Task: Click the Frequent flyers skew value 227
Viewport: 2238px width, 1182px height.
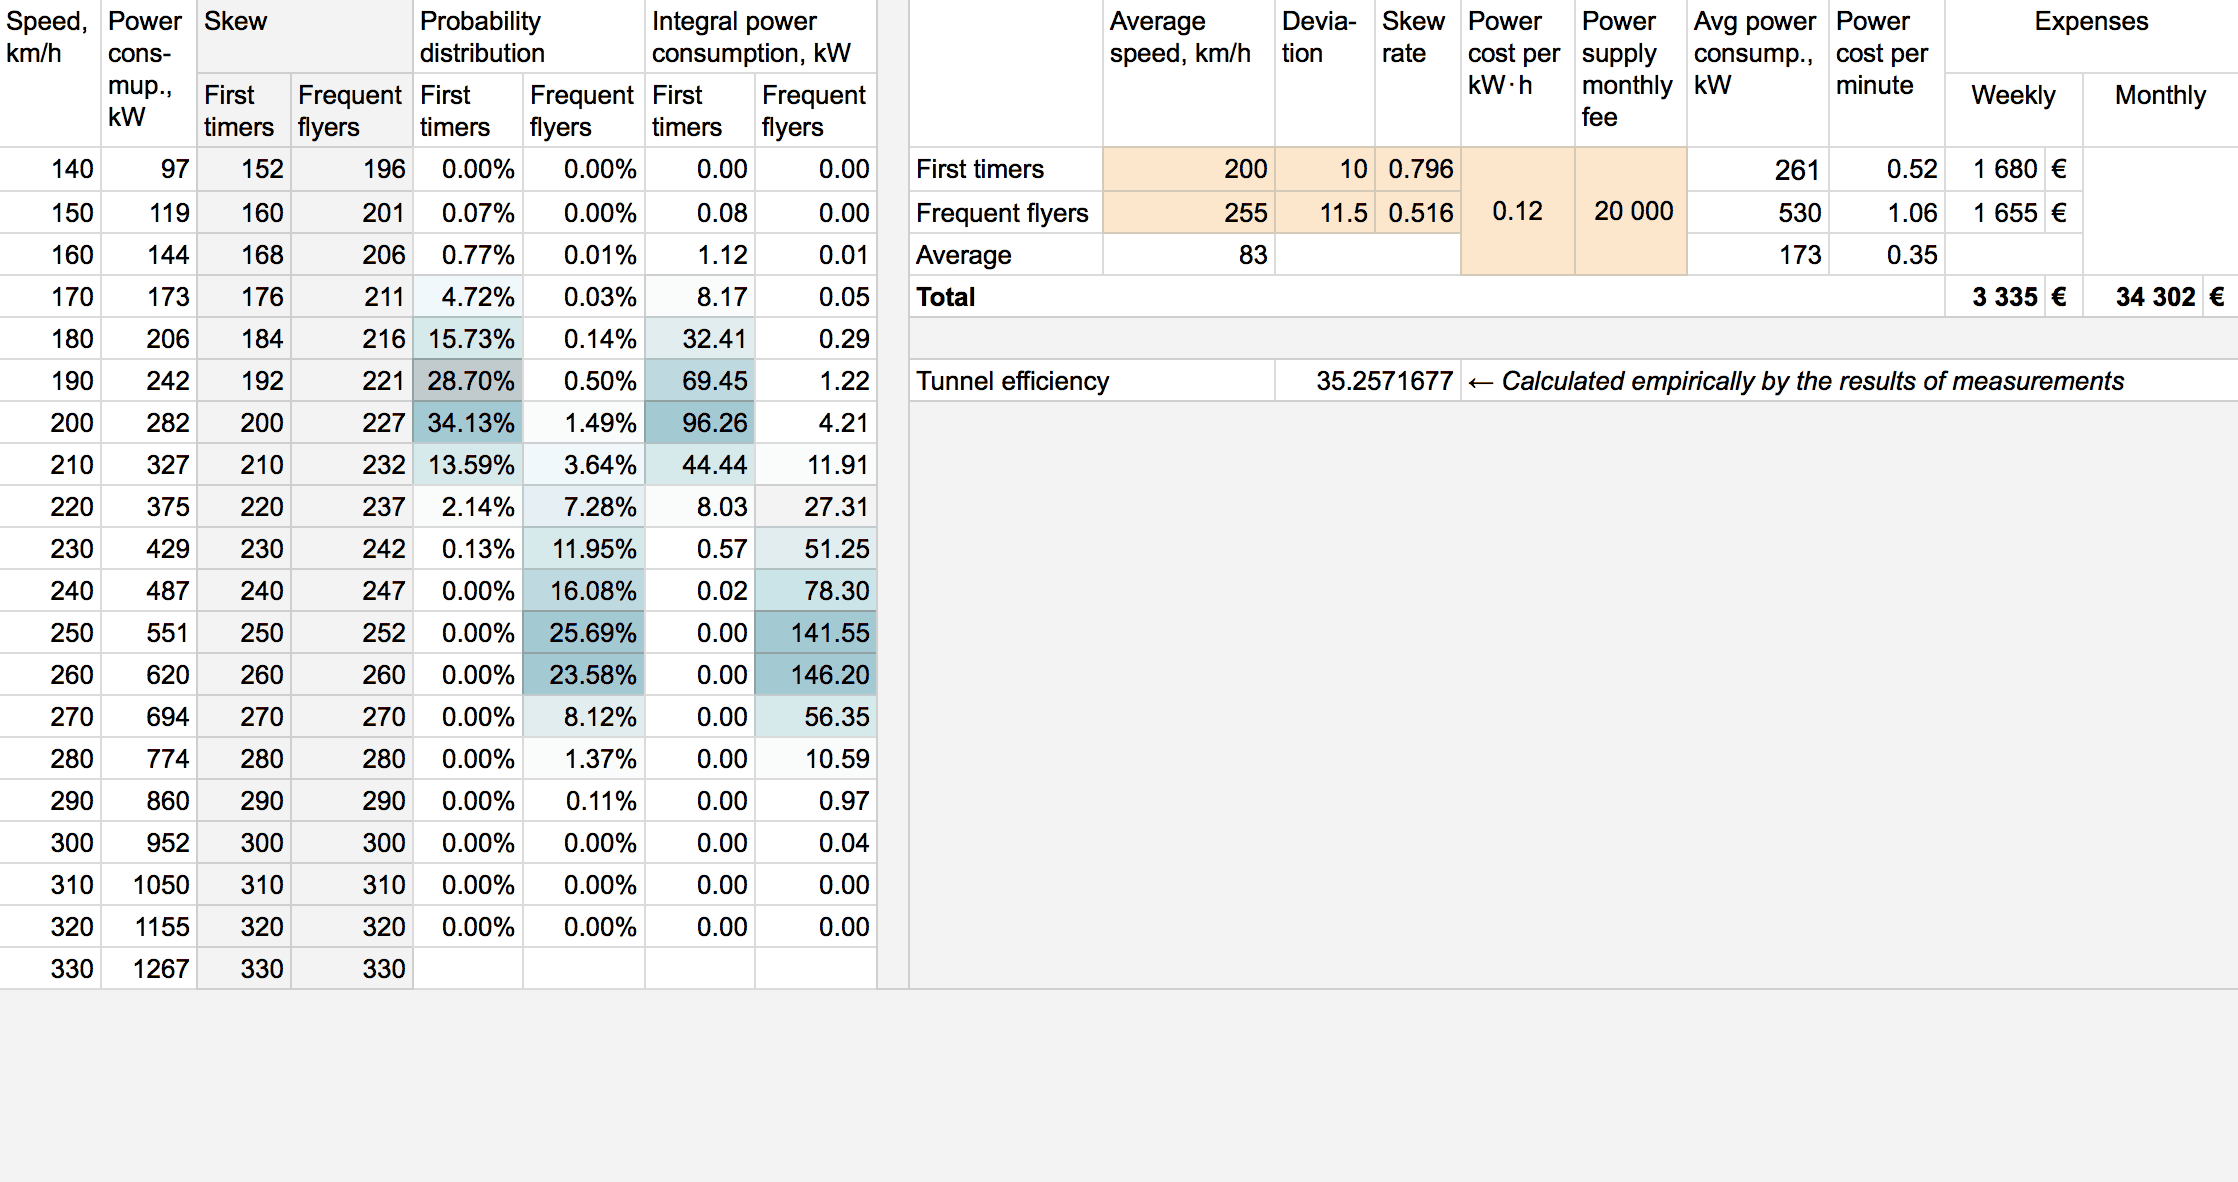Action: click(352, 423)
